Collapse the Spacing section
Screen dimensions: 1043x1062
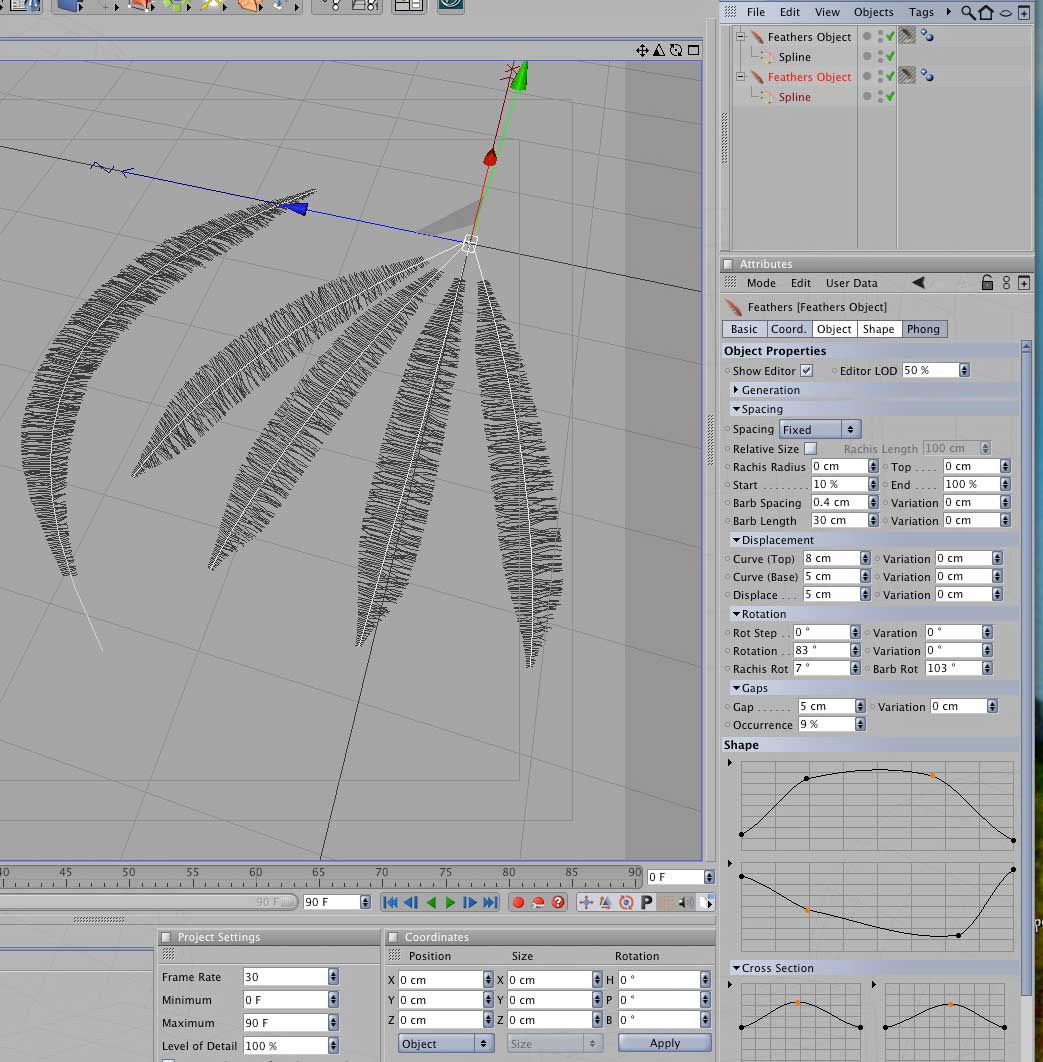pos(736,409)
